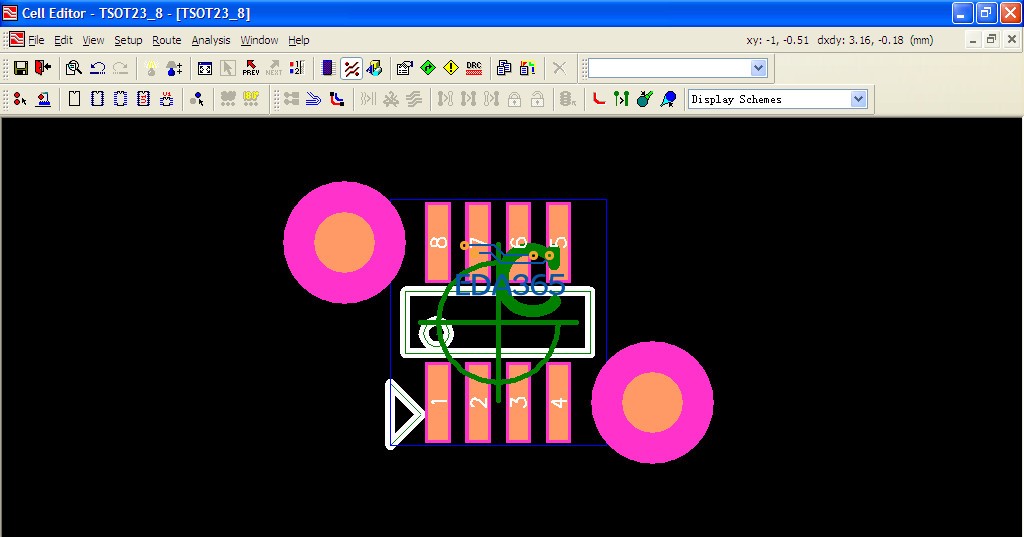Click the copy documents icon
The width and height of the screenshot is (1024, 537).
(x=504, y=68)
